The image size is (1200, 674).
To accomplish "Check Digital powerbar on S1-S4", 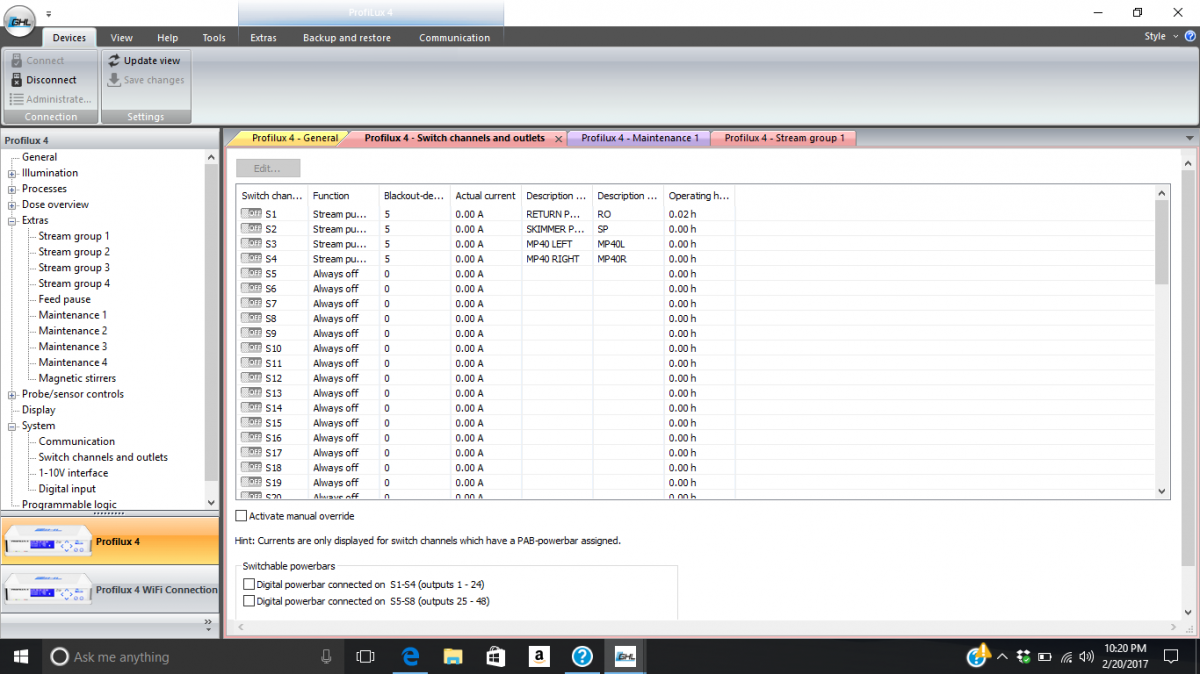I will pyautogui.click(x=250, y=584).
